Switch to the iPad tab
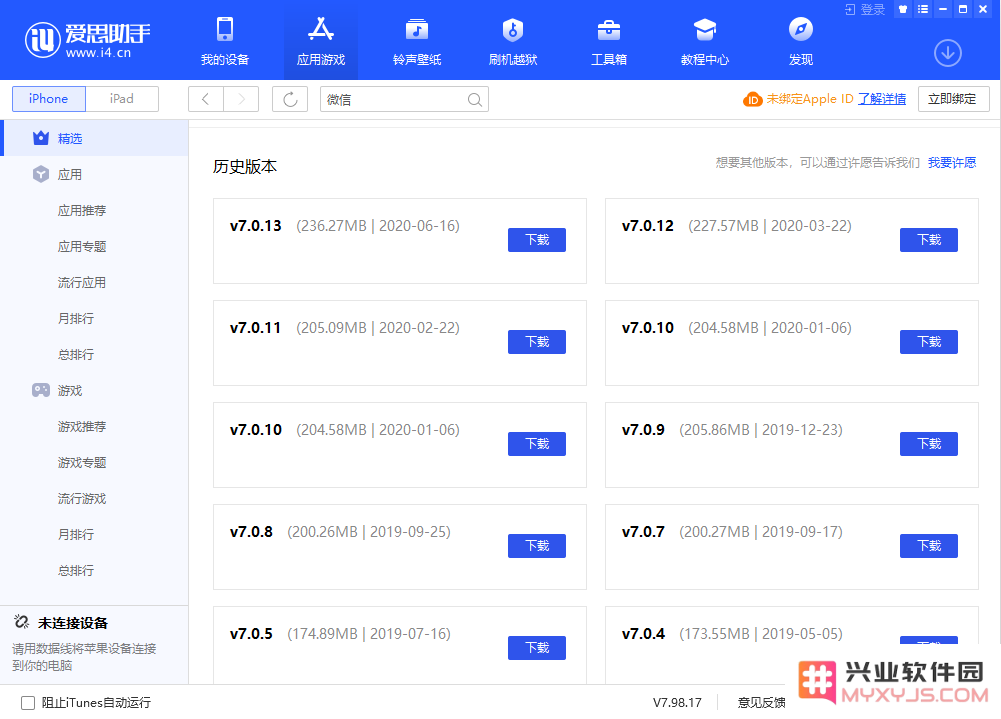Viewport: 1001px width, 719px height. [122, 99]
